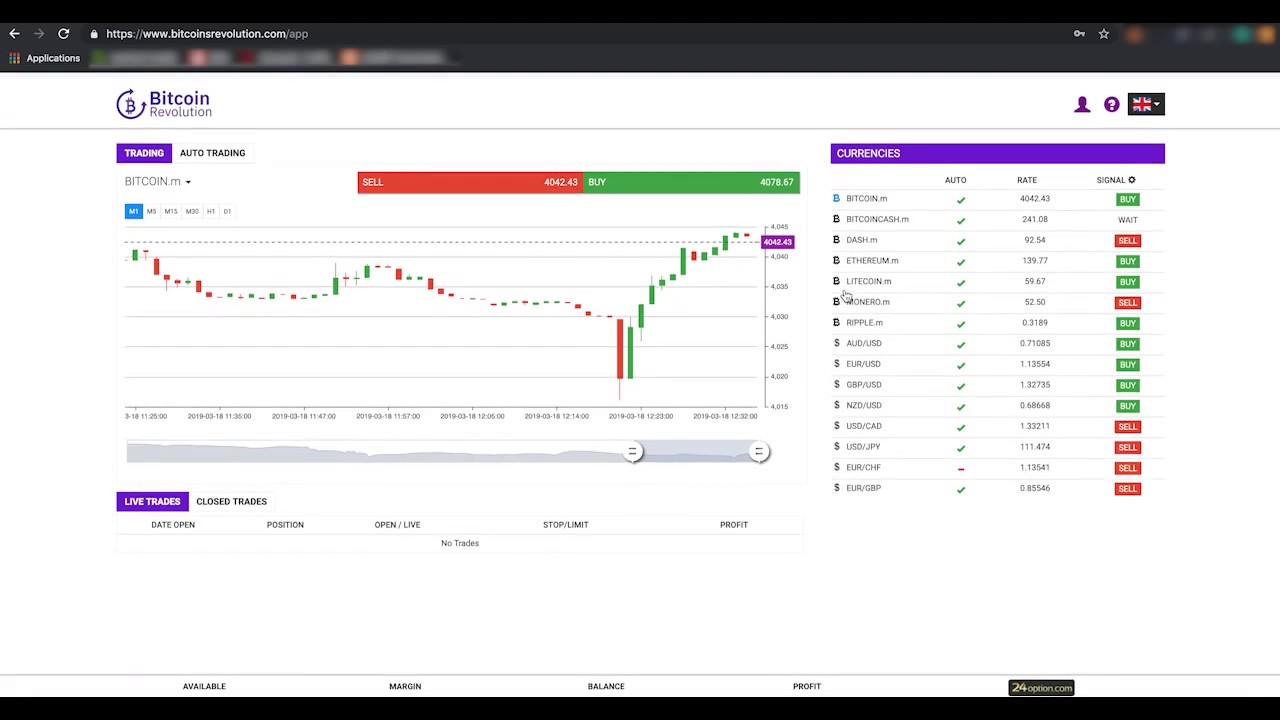Image resolution: width=1280 pixels, height=720 pixels.
Task: Click the Bitcoin icon beside BITCOIN.m
Action: (x=837, y=198)
